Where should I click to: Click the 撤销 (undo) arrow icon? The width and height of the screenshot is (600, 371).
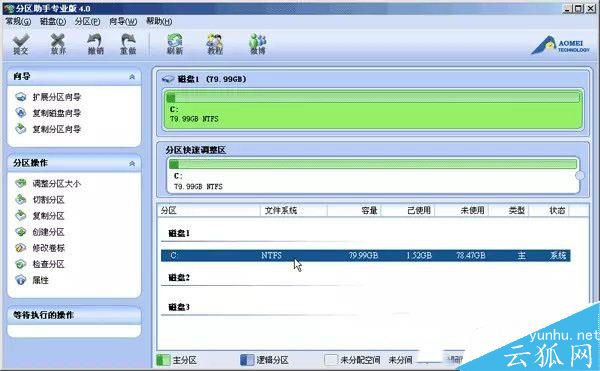pyautogui.click(x=95, y=44)
